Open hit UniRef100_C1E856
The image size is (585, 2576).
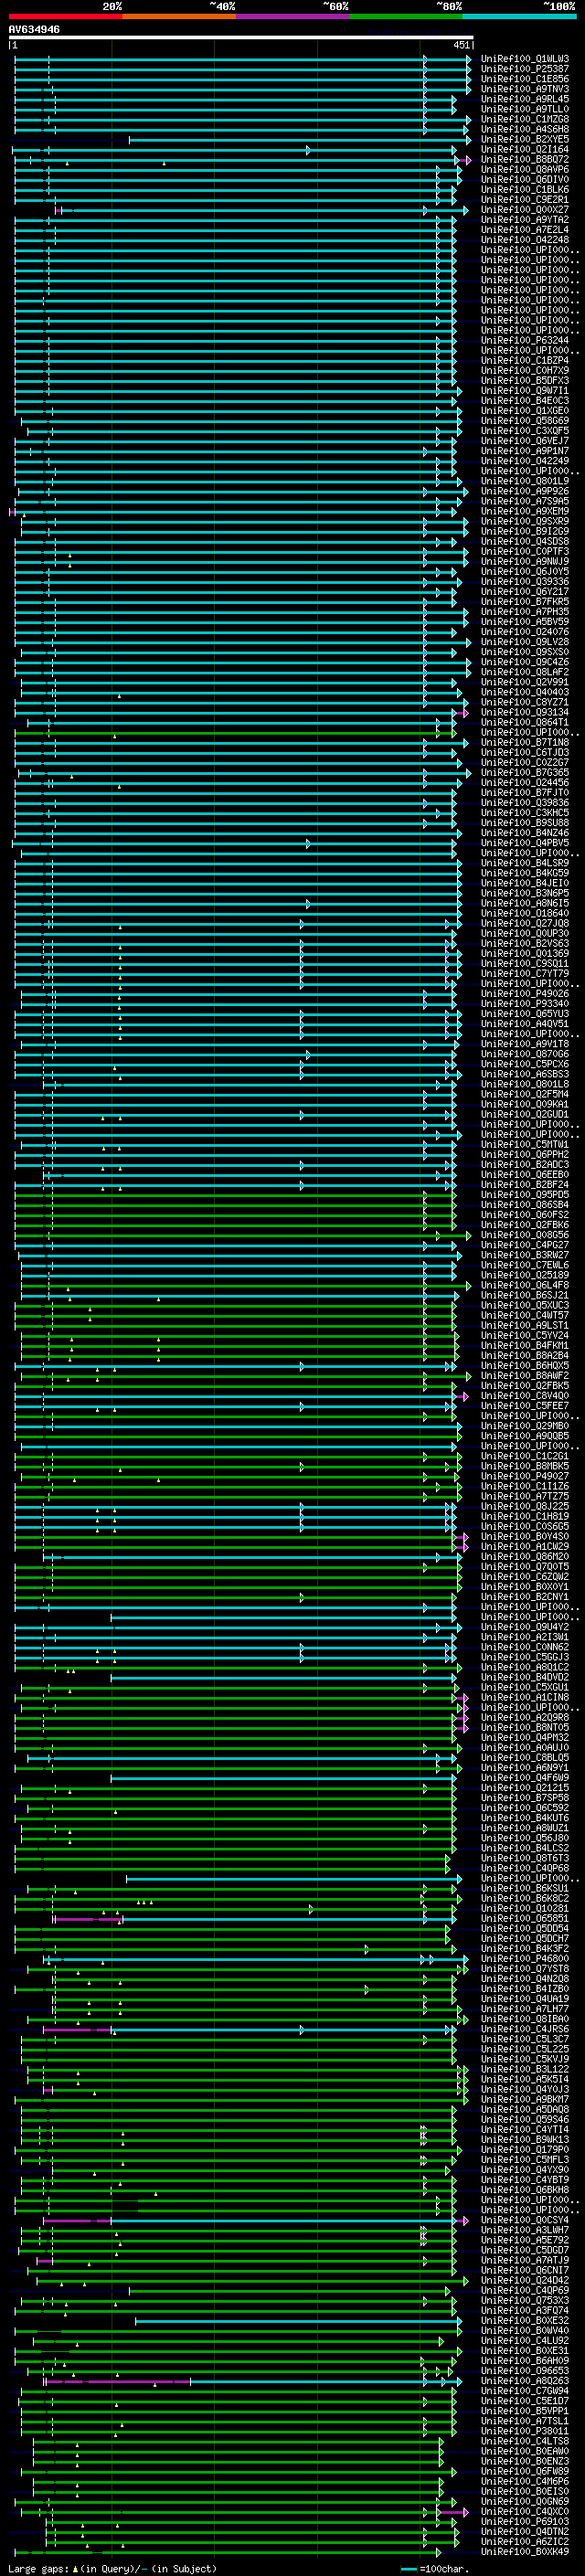coord(525,79)
